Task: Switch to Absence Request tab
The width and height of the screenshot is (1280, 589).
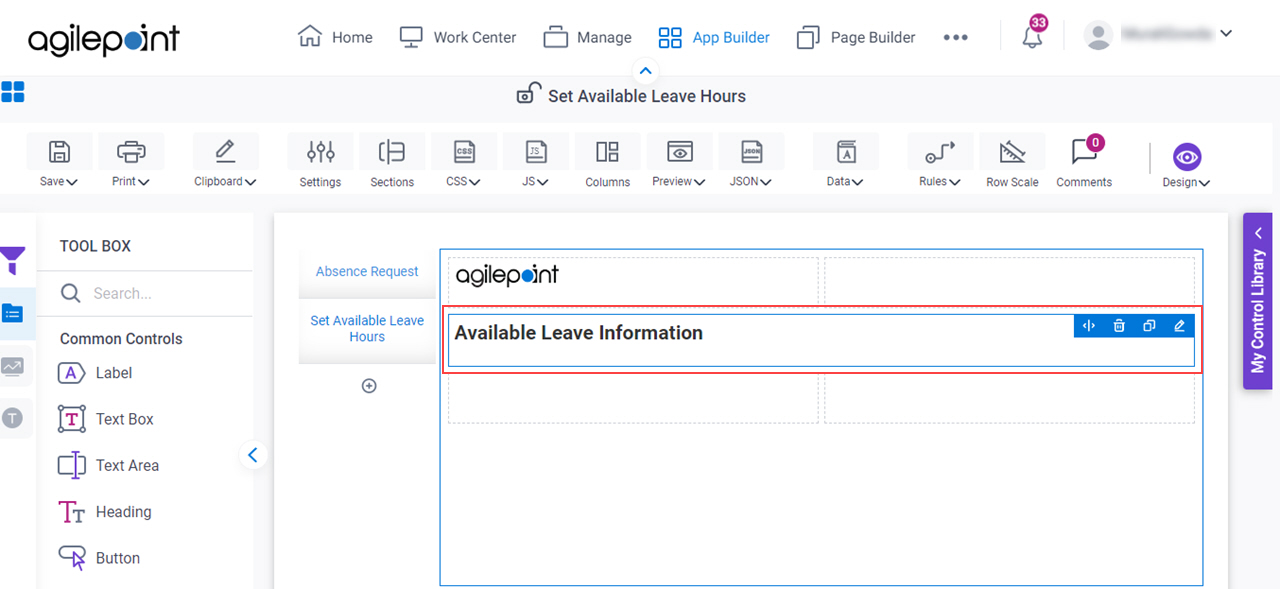Action: pyautogui.click(x=367, y=271)
